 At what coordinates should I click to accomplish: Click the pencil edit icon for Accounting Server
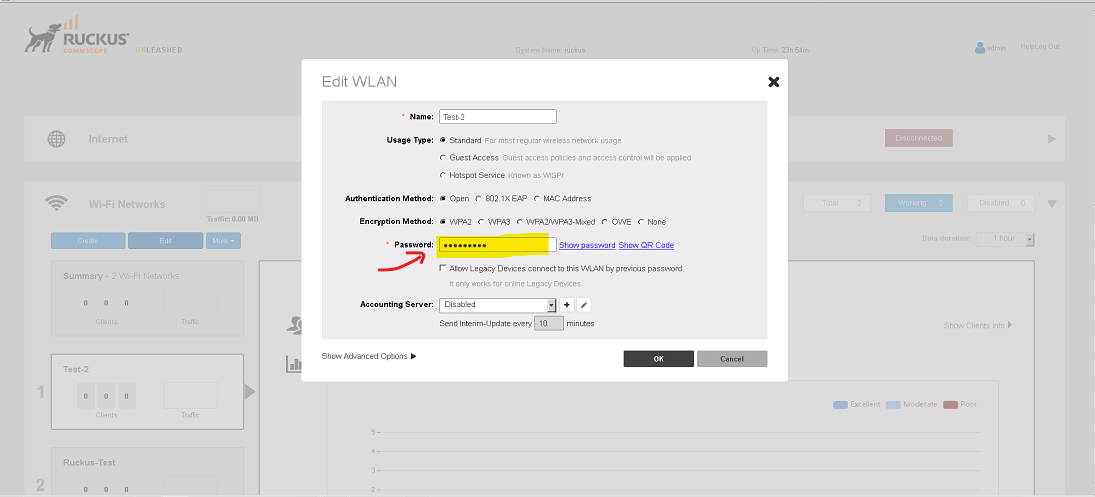[x=585, y=305]
